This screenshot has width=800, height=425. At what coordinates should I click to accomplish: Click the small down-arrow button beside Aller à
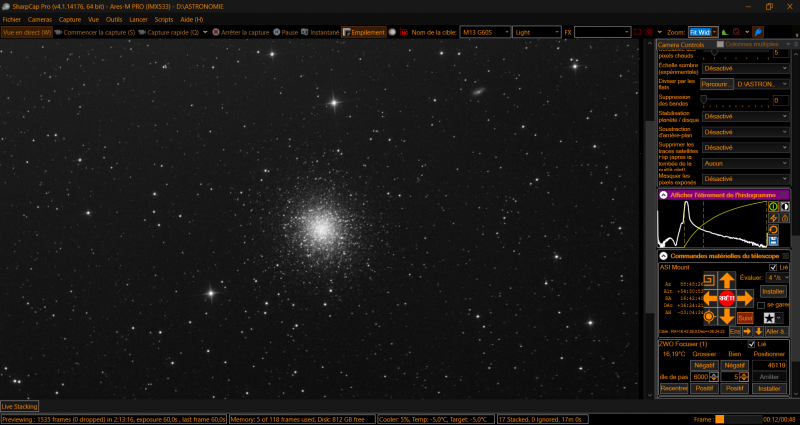pyautogui.click(x=759, y=332)
